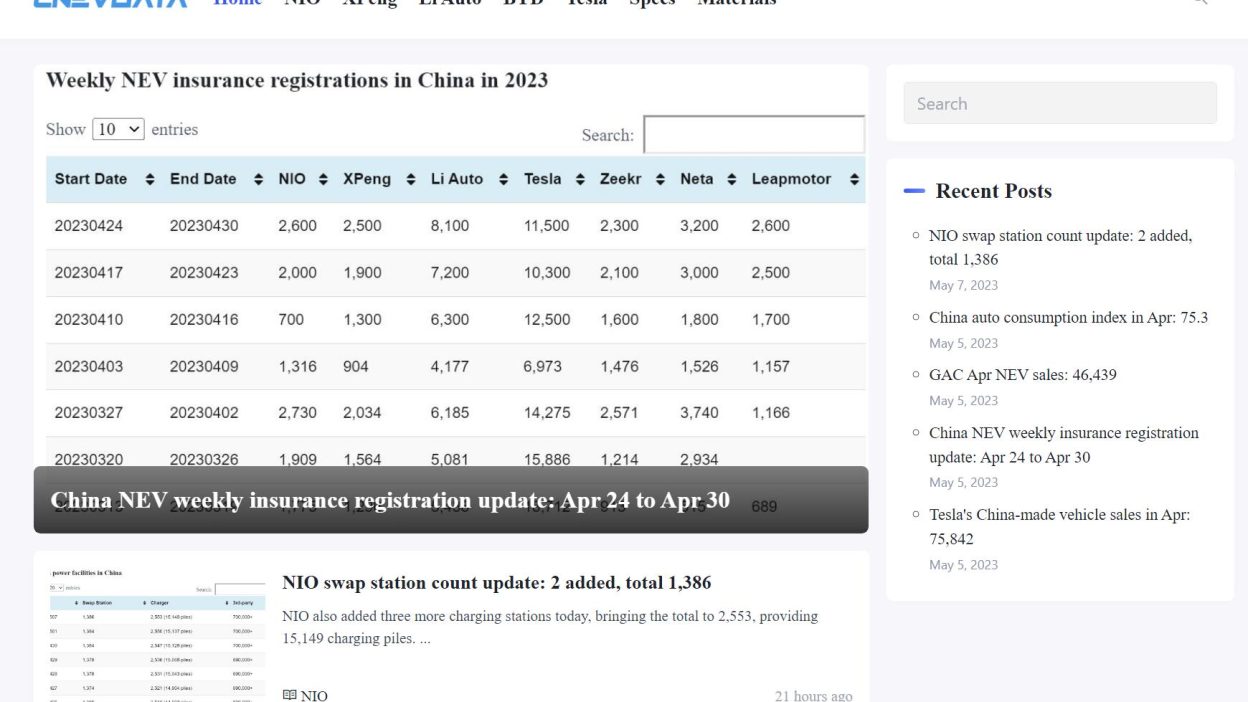The image size is (1248, 702).
Task: Open Materials in the top navigation
Action: (x=736, y=3)
